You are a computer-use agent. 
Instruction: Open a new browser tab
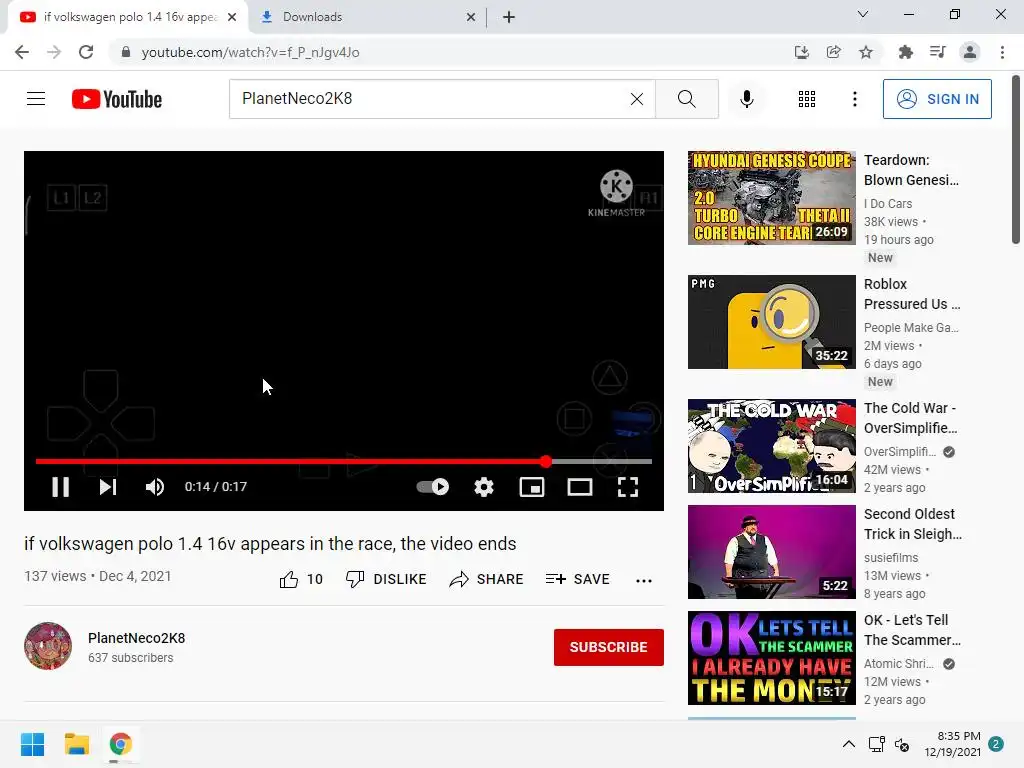click(x=509, y=17)
